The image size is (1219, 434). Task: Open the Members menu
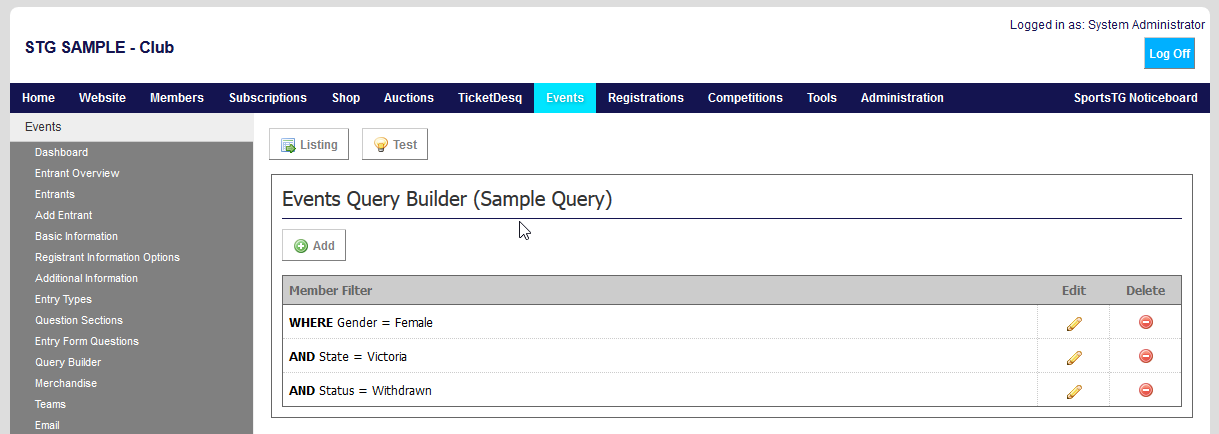click(x=177, y=98)
